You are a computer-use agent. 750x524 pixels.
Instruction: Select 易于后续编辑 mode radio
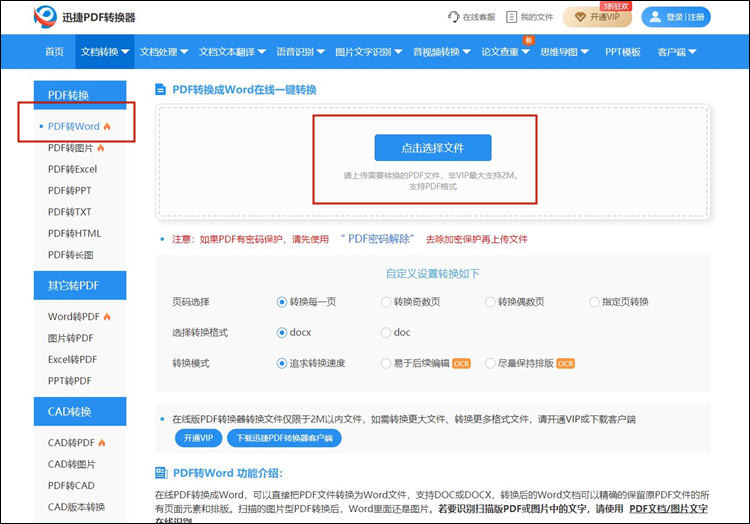point(386,363)
